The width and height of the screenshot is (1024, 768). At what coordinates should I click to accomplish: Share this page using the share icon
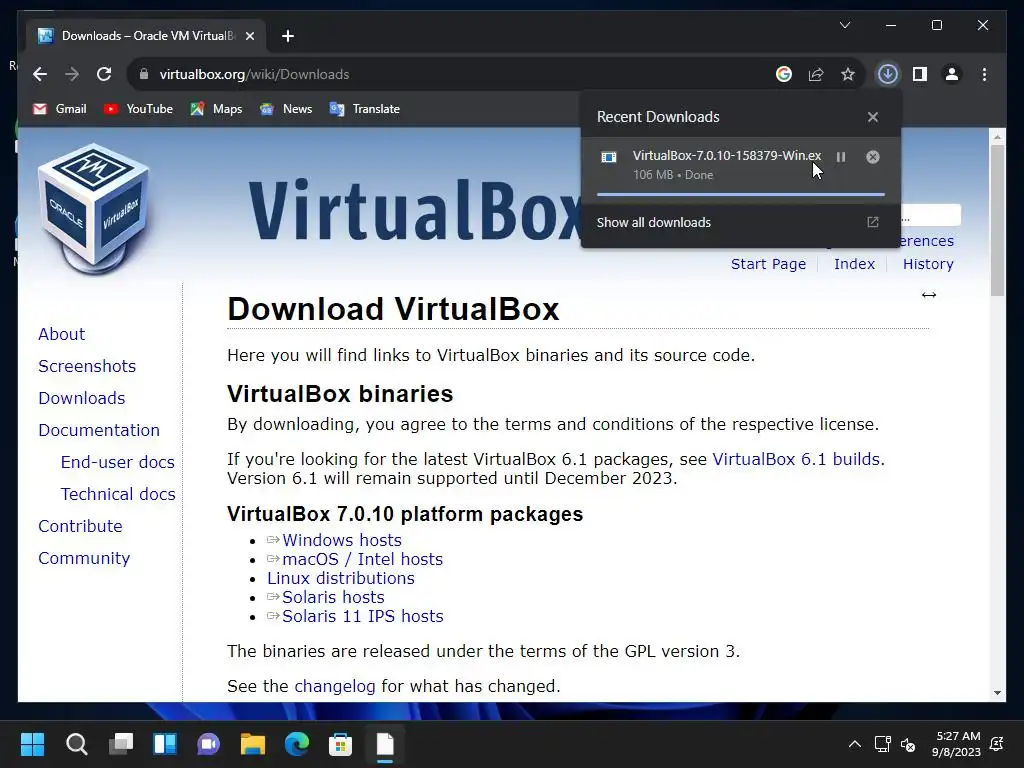pyautogui.click(x=816, y=74)
